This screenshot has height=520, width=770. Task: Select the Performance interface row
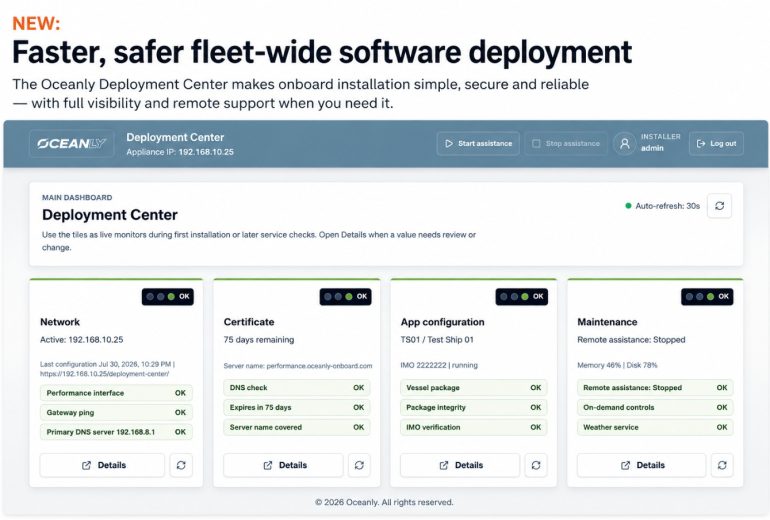[x=116, y=393]
